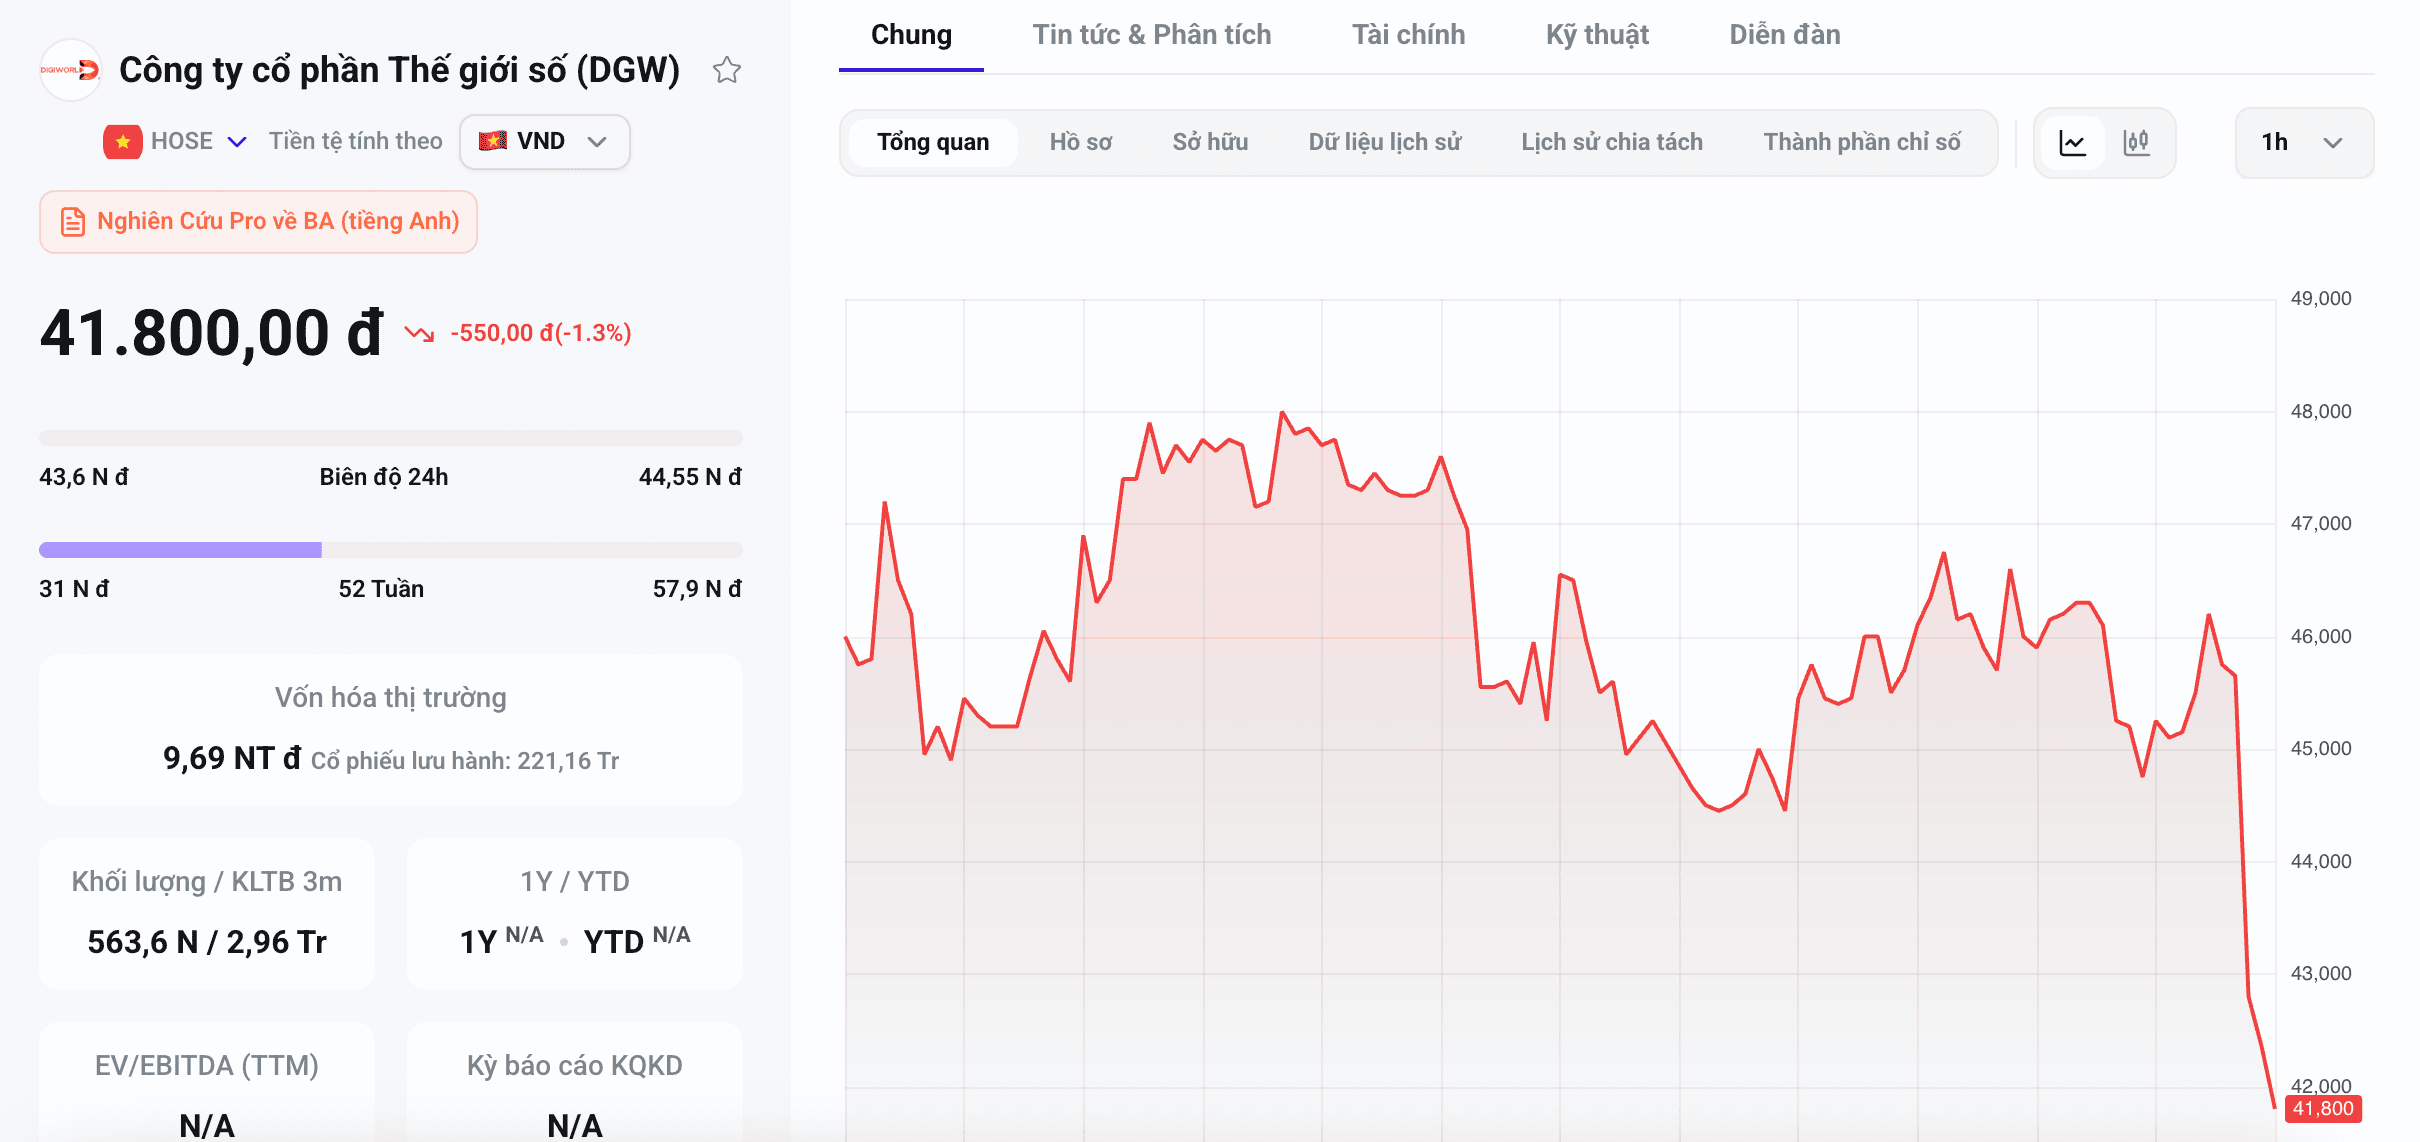Select the Thành phần chỉ số sub-tab
2420x1142 pixels.
coord(1862,143)
